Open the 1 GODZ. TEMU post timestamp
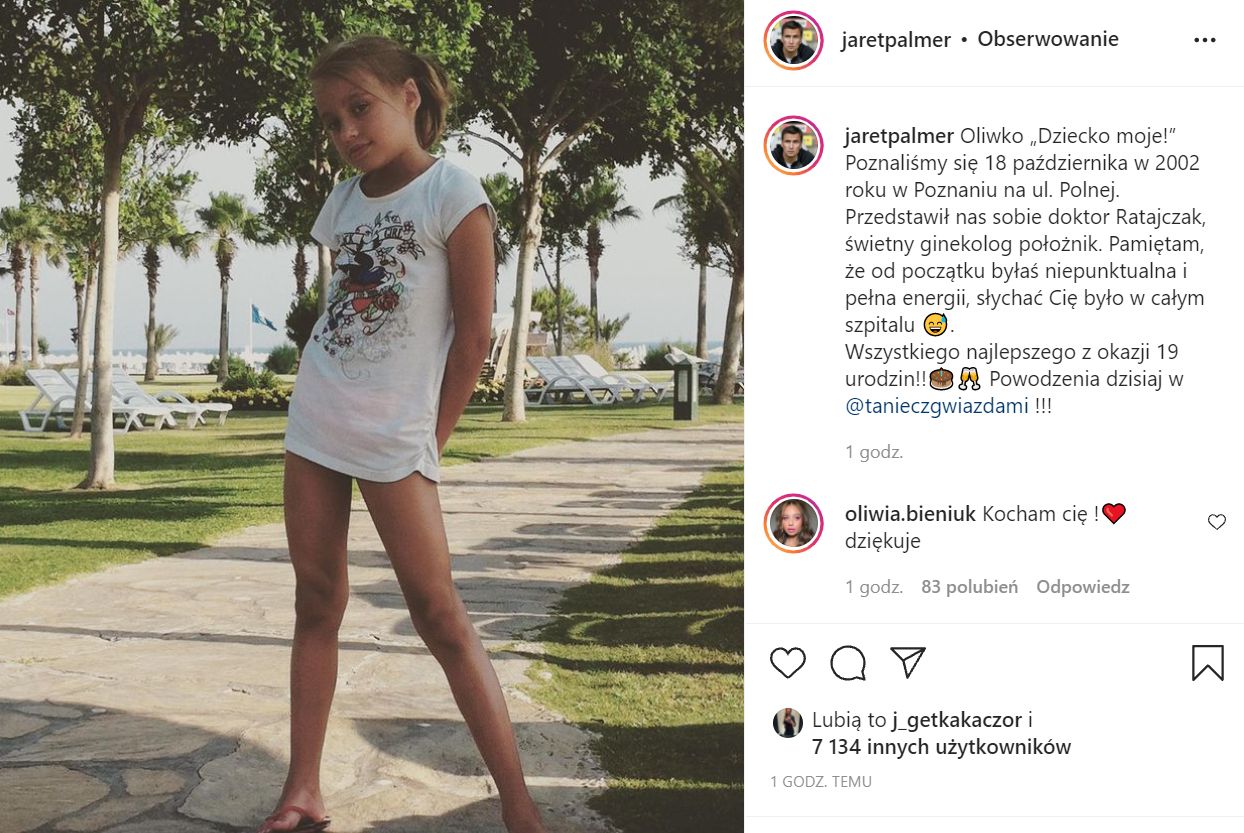This screenshot has height=833, width=1244. coord(821,782)
